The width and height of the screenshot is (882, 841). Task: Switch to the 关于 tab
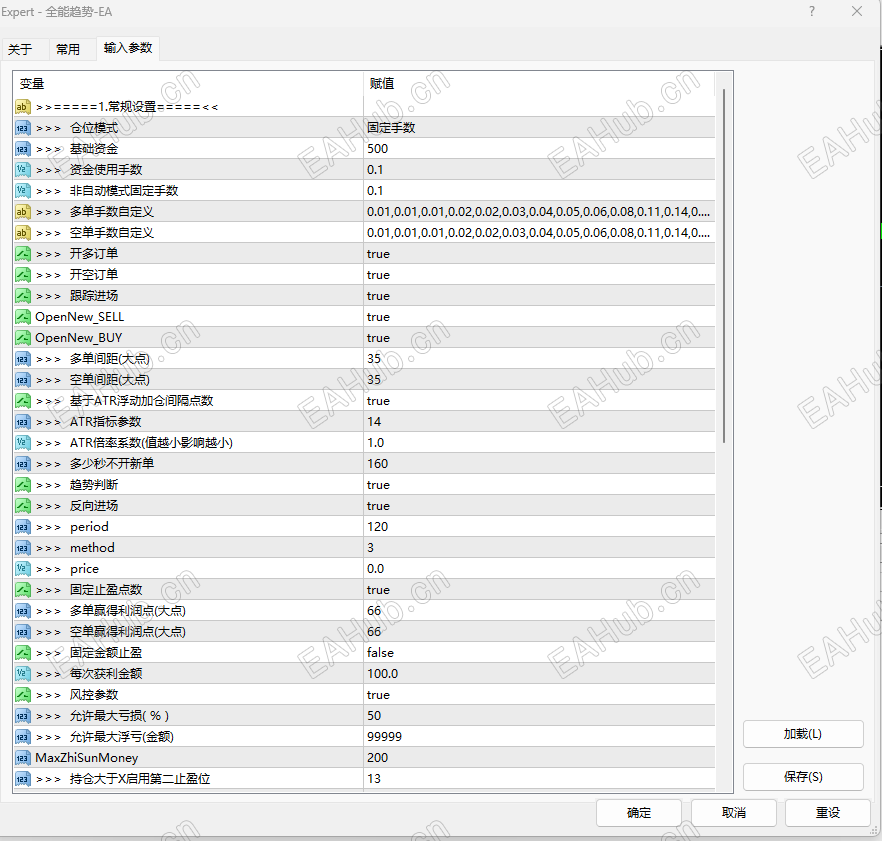23,48
